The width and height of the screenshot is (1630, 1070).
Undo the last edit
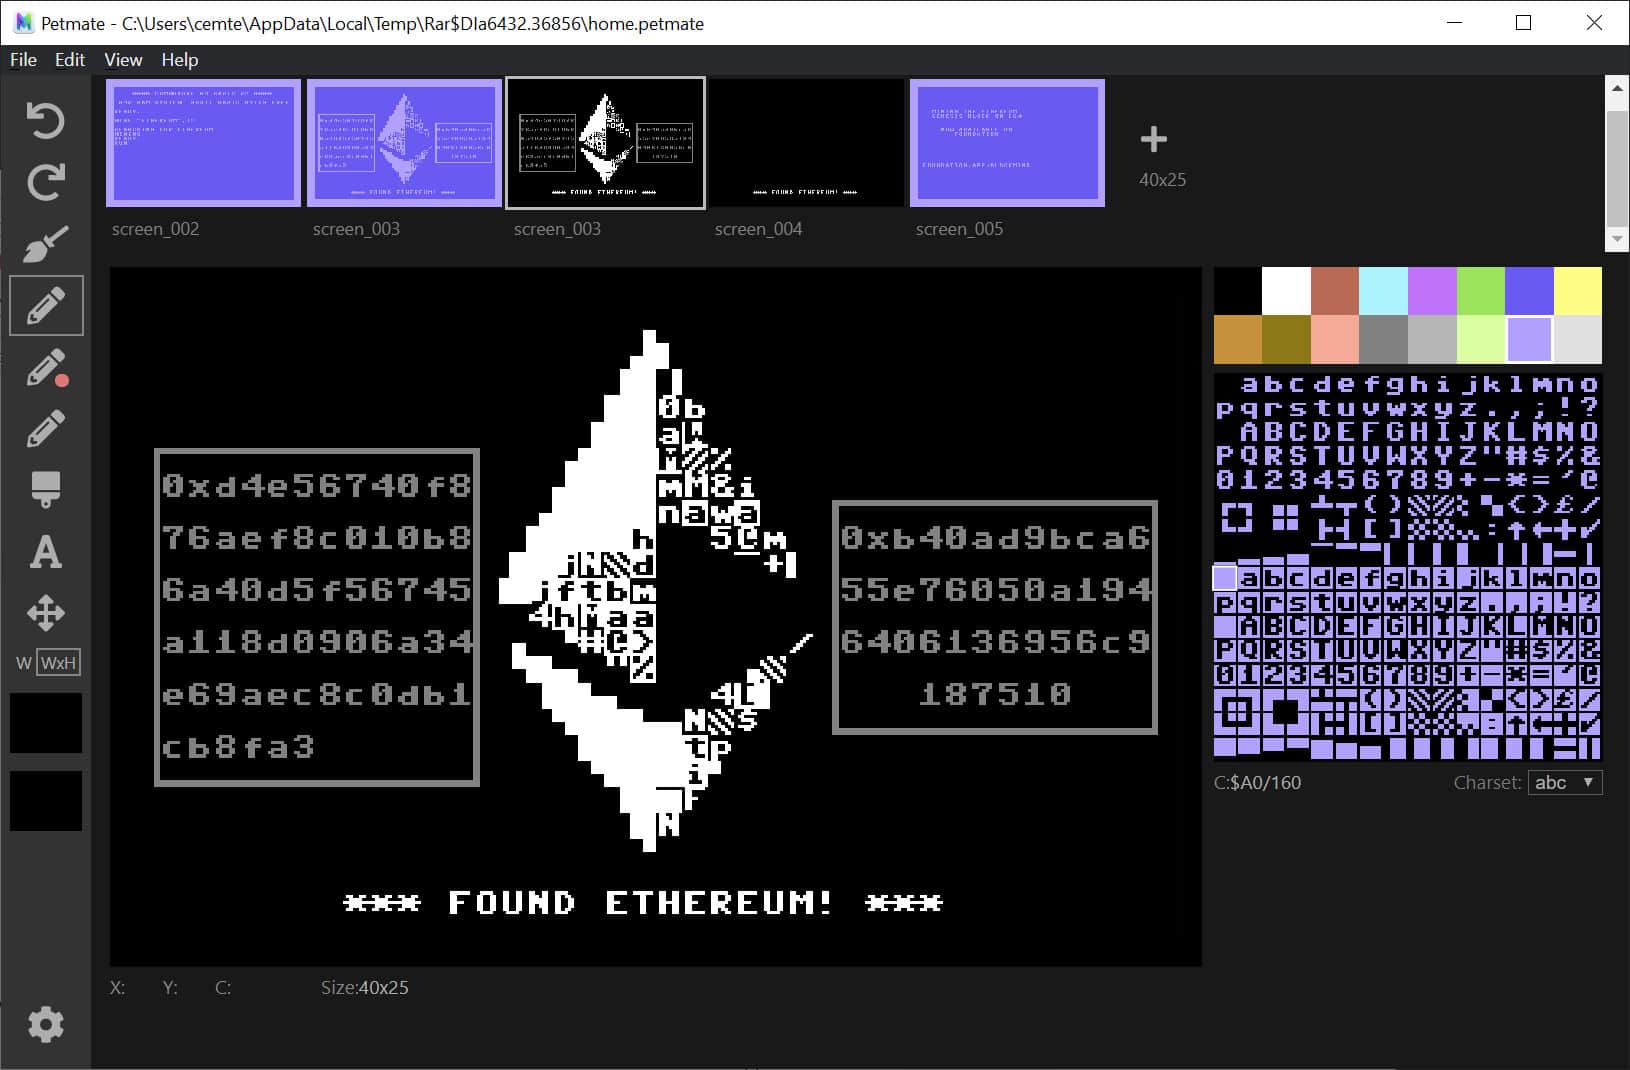[x=45, y=120]
